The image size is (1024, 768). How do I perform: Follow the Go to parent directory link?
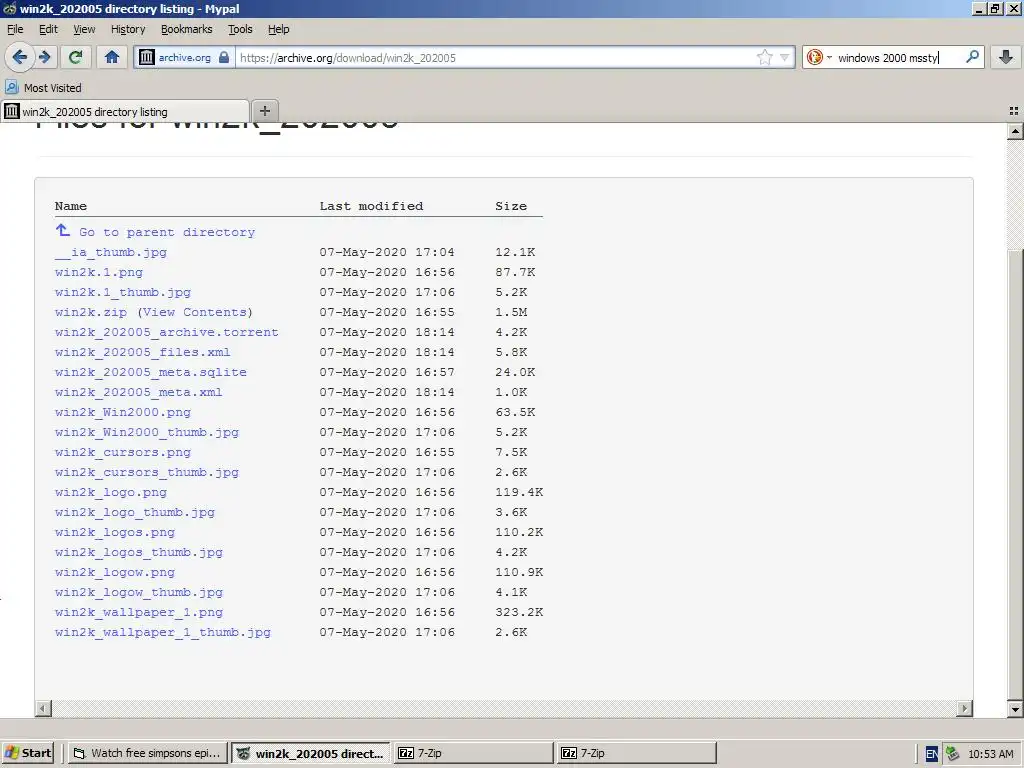(167, 232)
